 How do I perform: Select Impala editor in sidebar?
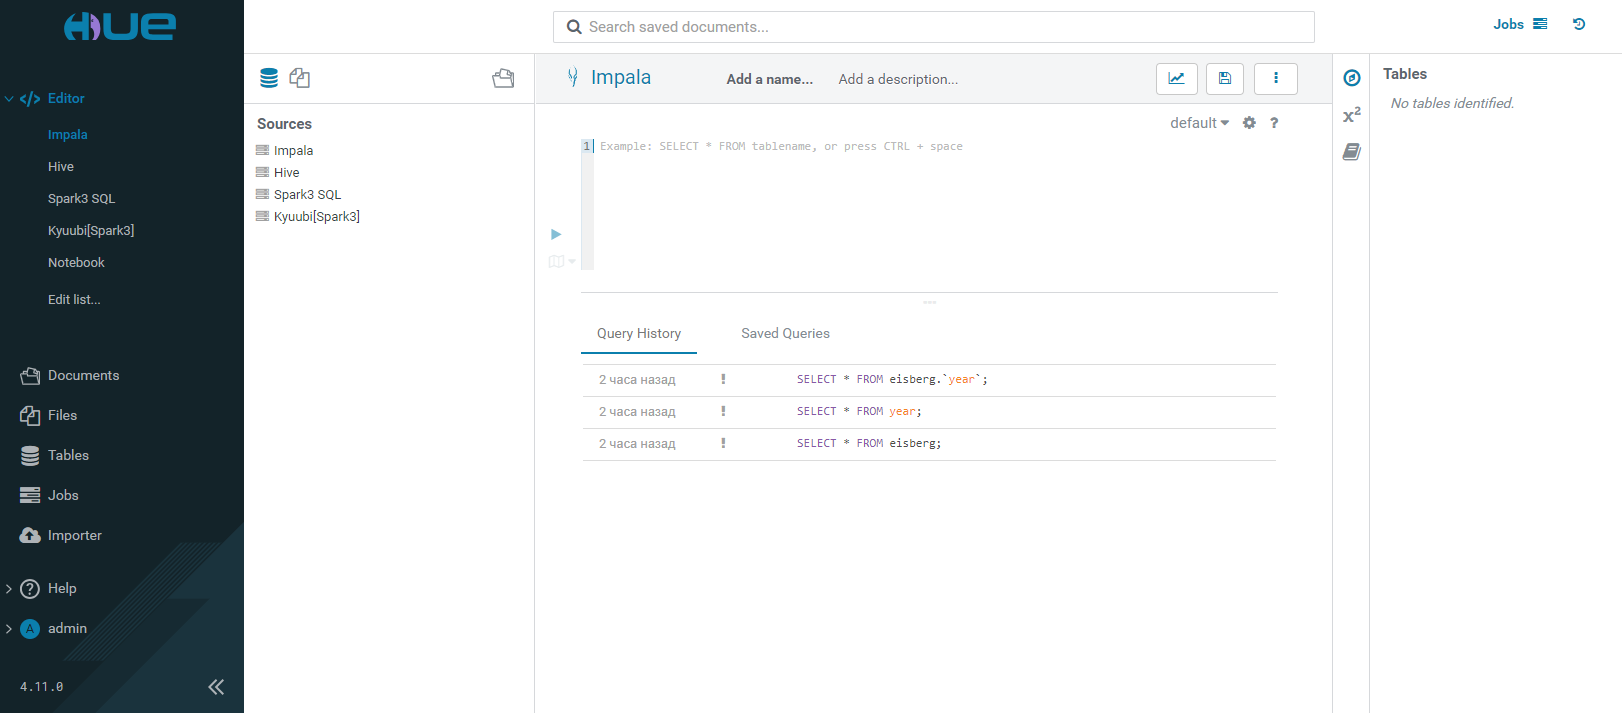[x=68, y=135]
